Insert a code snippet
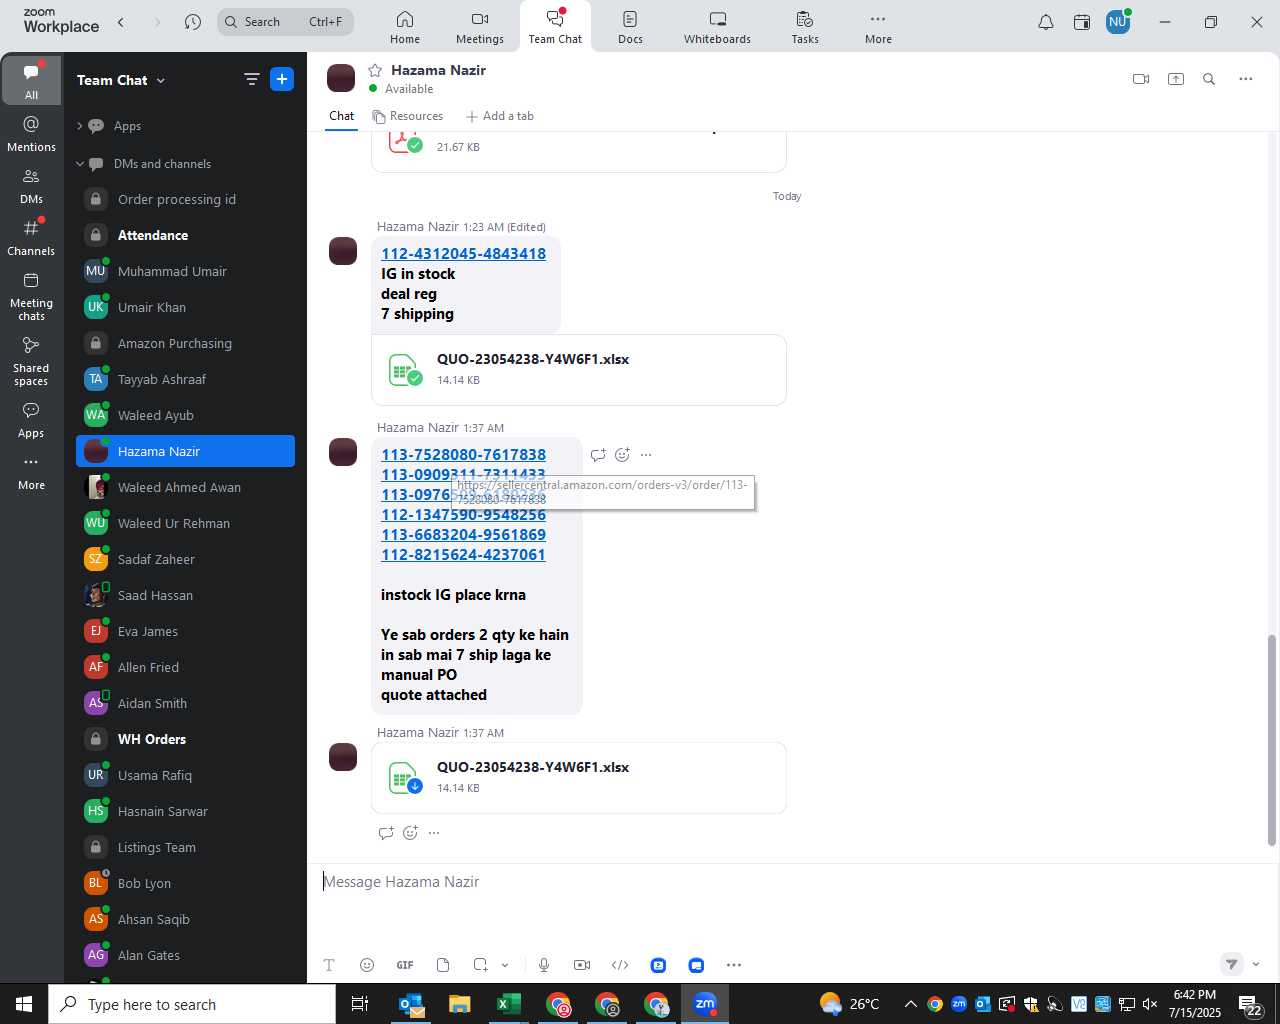 coord(620,965)
